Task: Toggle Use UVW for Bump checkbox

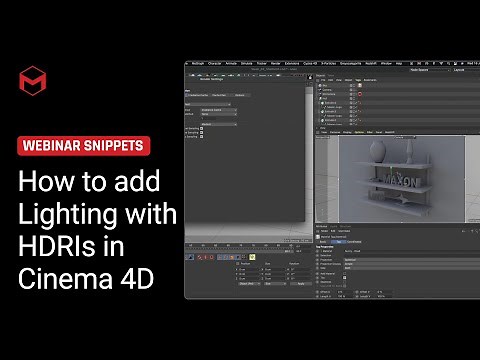Action: tap(345, 286)
